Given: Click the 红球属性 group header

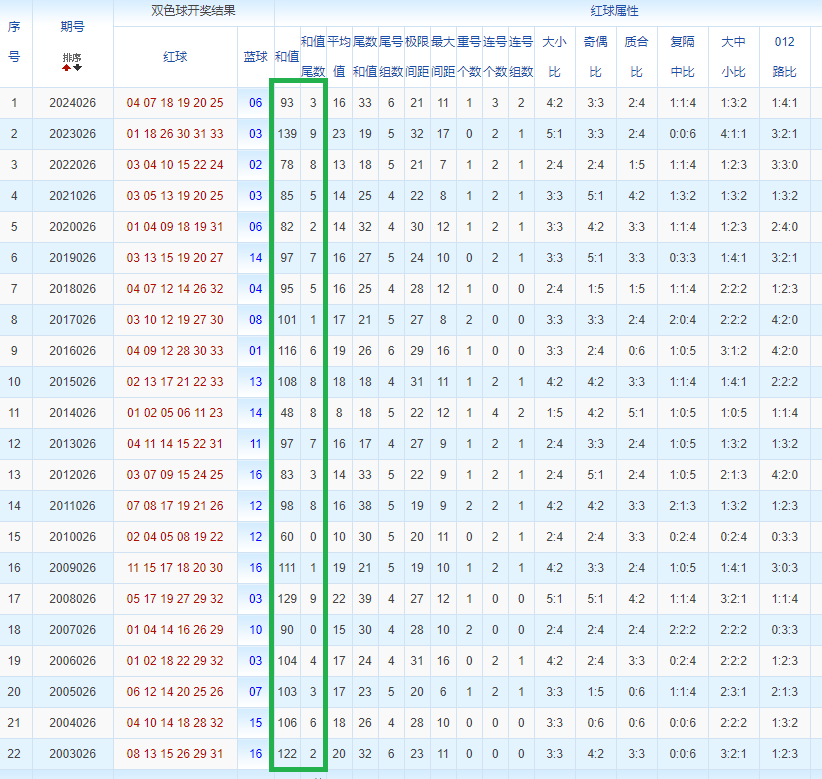Looking at the screenshot, I should point(614,11).
